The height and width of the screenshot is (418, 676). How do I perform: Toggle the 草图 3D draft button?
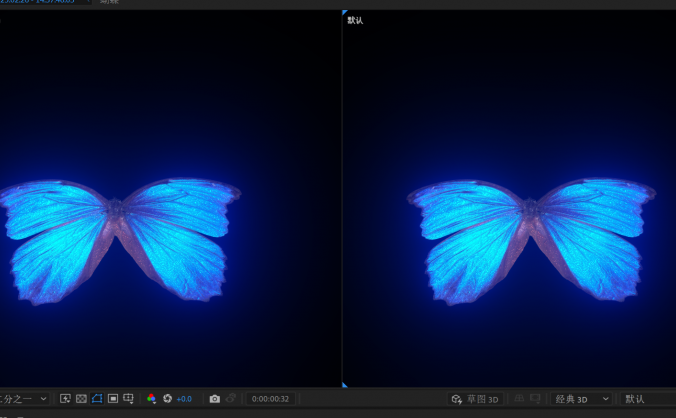(475, 399)
